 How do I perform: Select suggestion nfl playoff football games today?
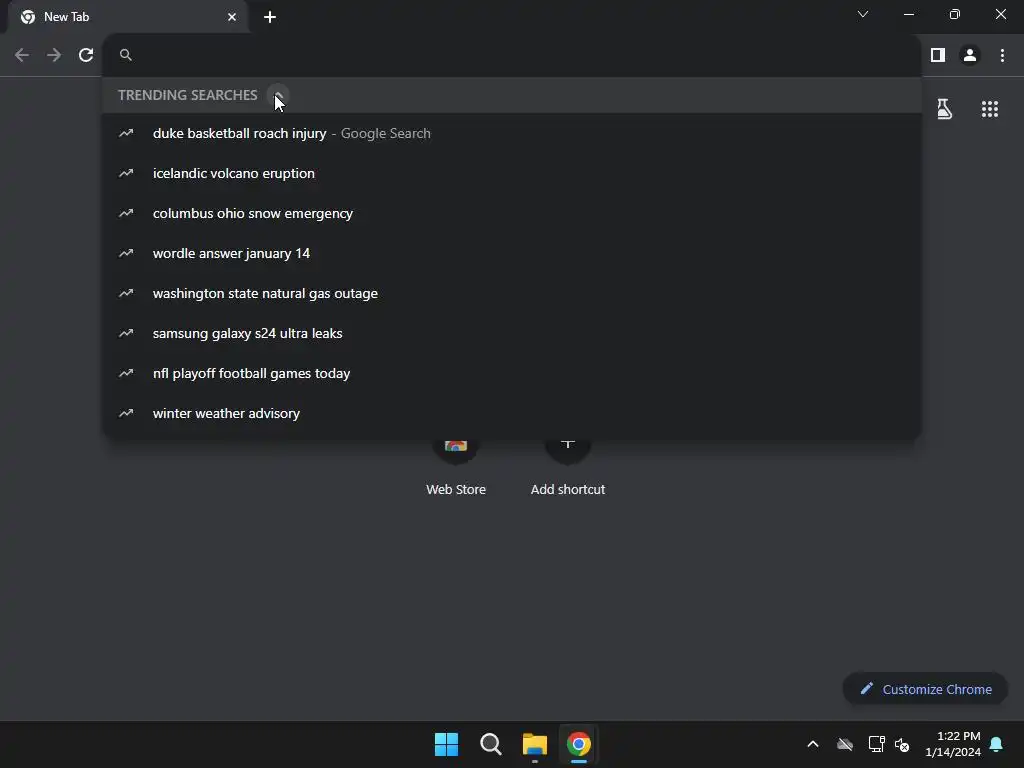(511, 374)
